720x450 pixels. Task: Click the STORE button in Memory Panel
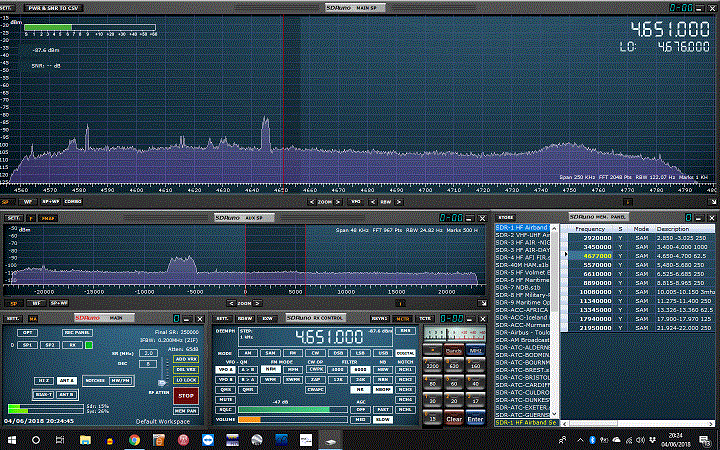[x=506, y=218]
